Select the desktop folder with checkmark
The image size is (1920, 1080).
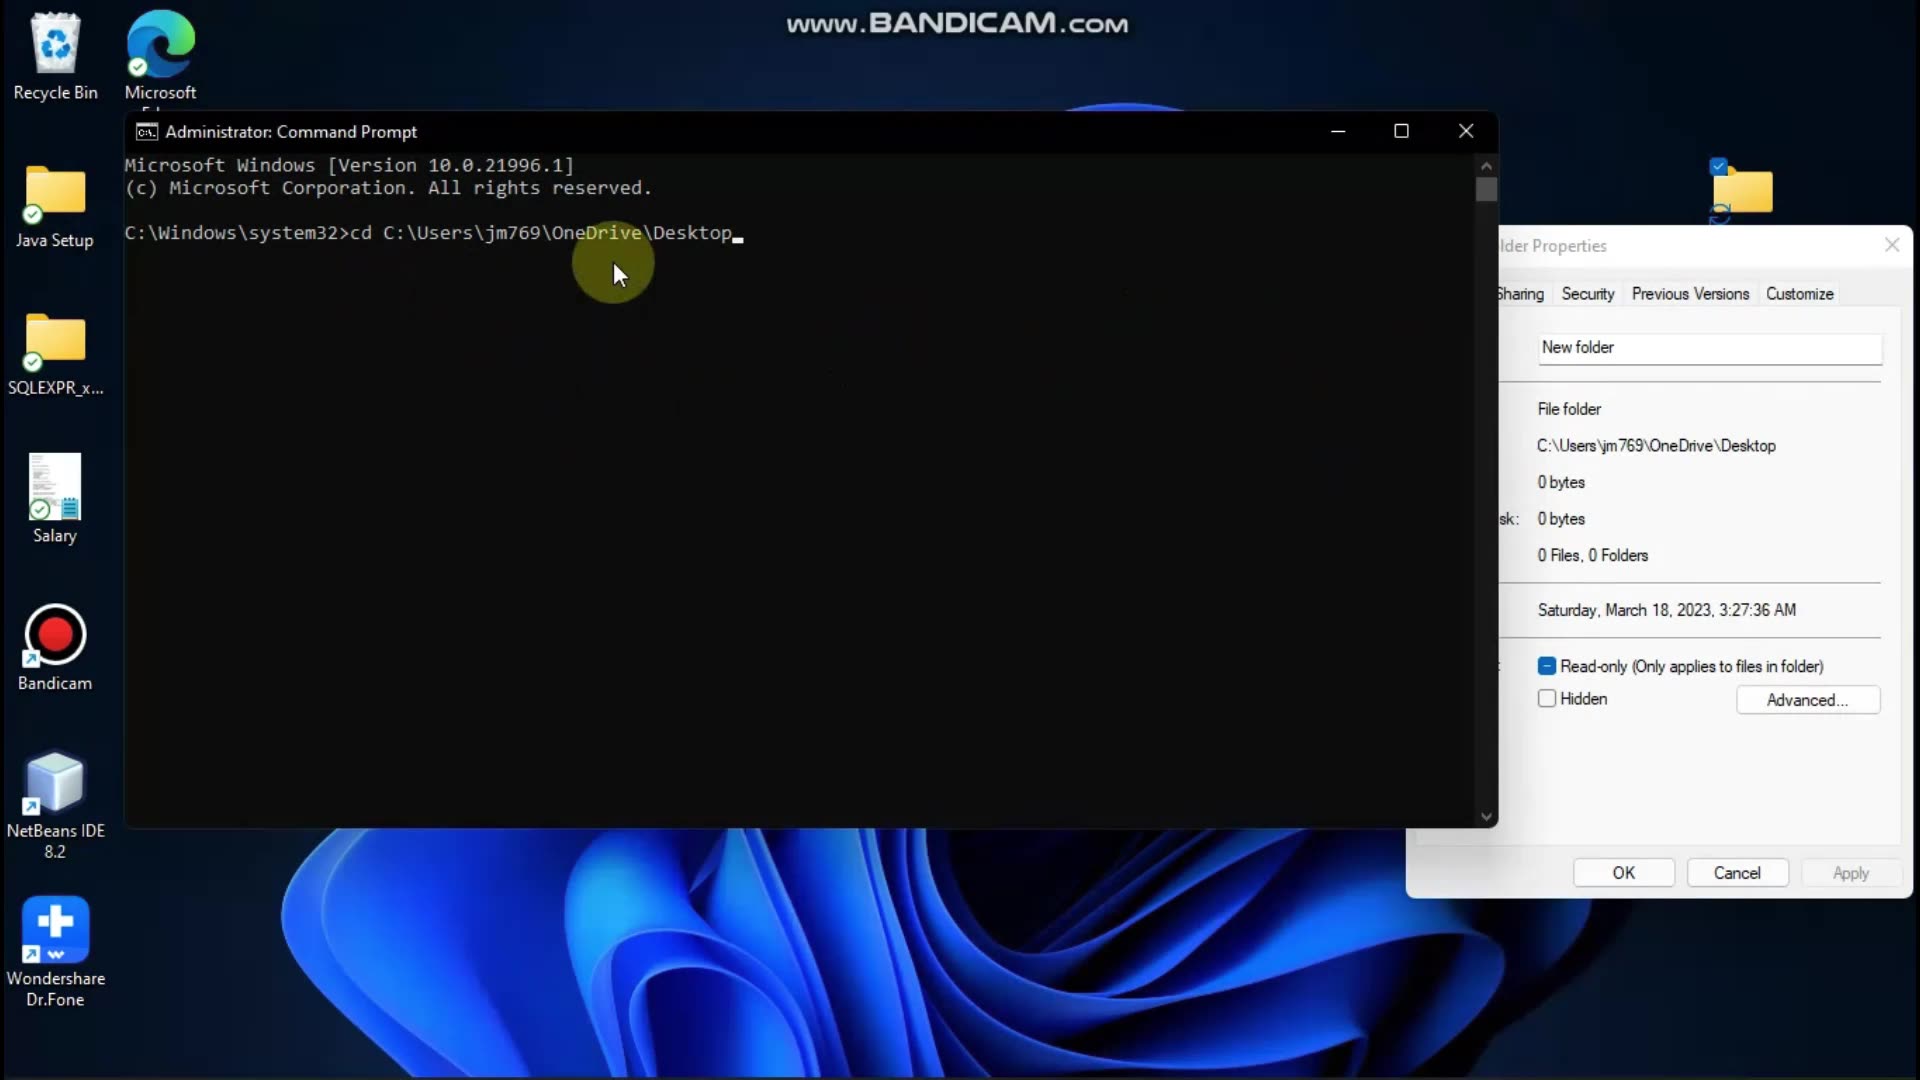point(1741,190)
